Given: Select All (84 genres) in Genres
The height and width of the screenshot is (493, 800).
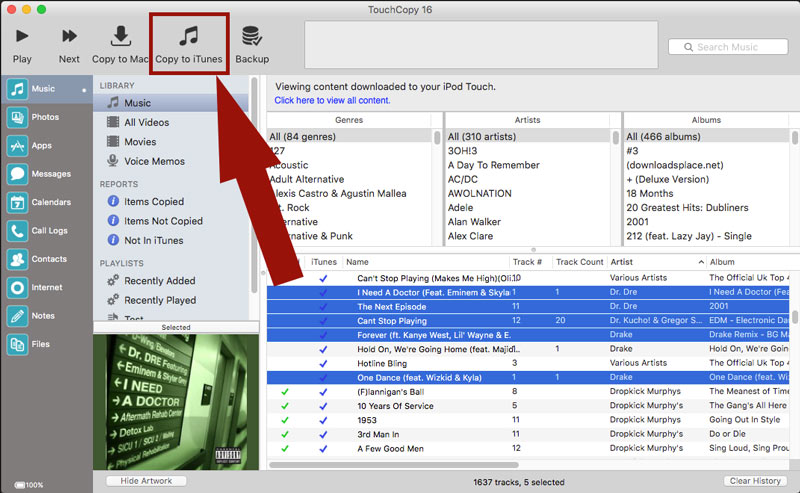Looking at the screenshot, I should [x=349, y=137].
